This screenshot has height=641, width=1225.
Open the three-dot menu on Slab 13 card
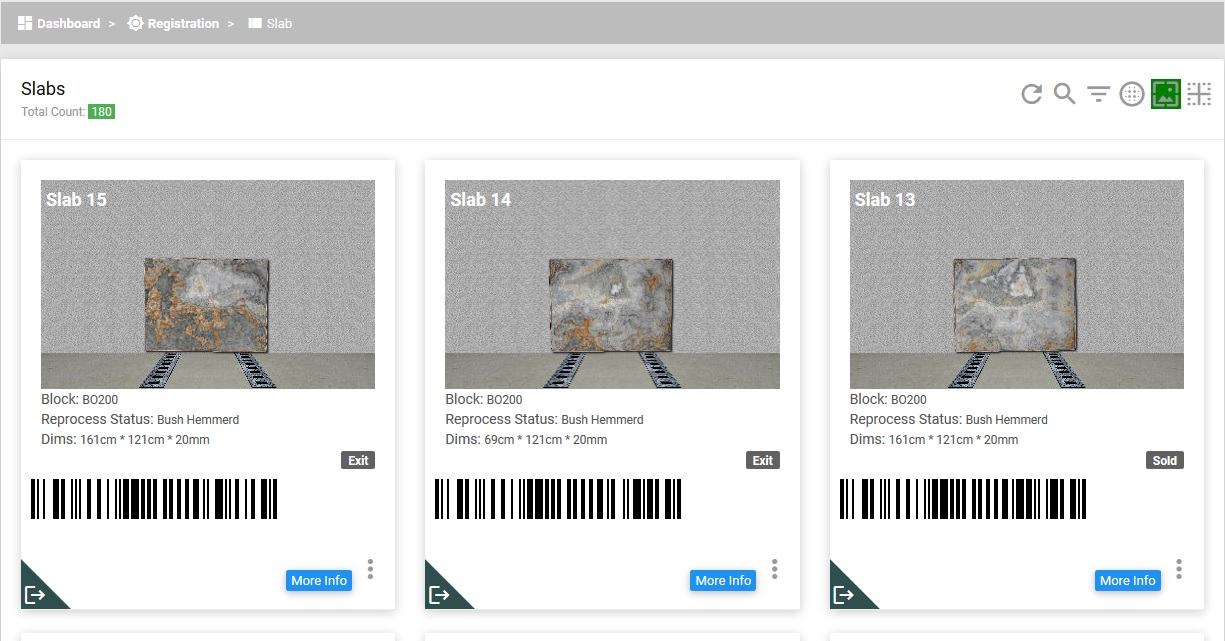[x=1179, y=569]
